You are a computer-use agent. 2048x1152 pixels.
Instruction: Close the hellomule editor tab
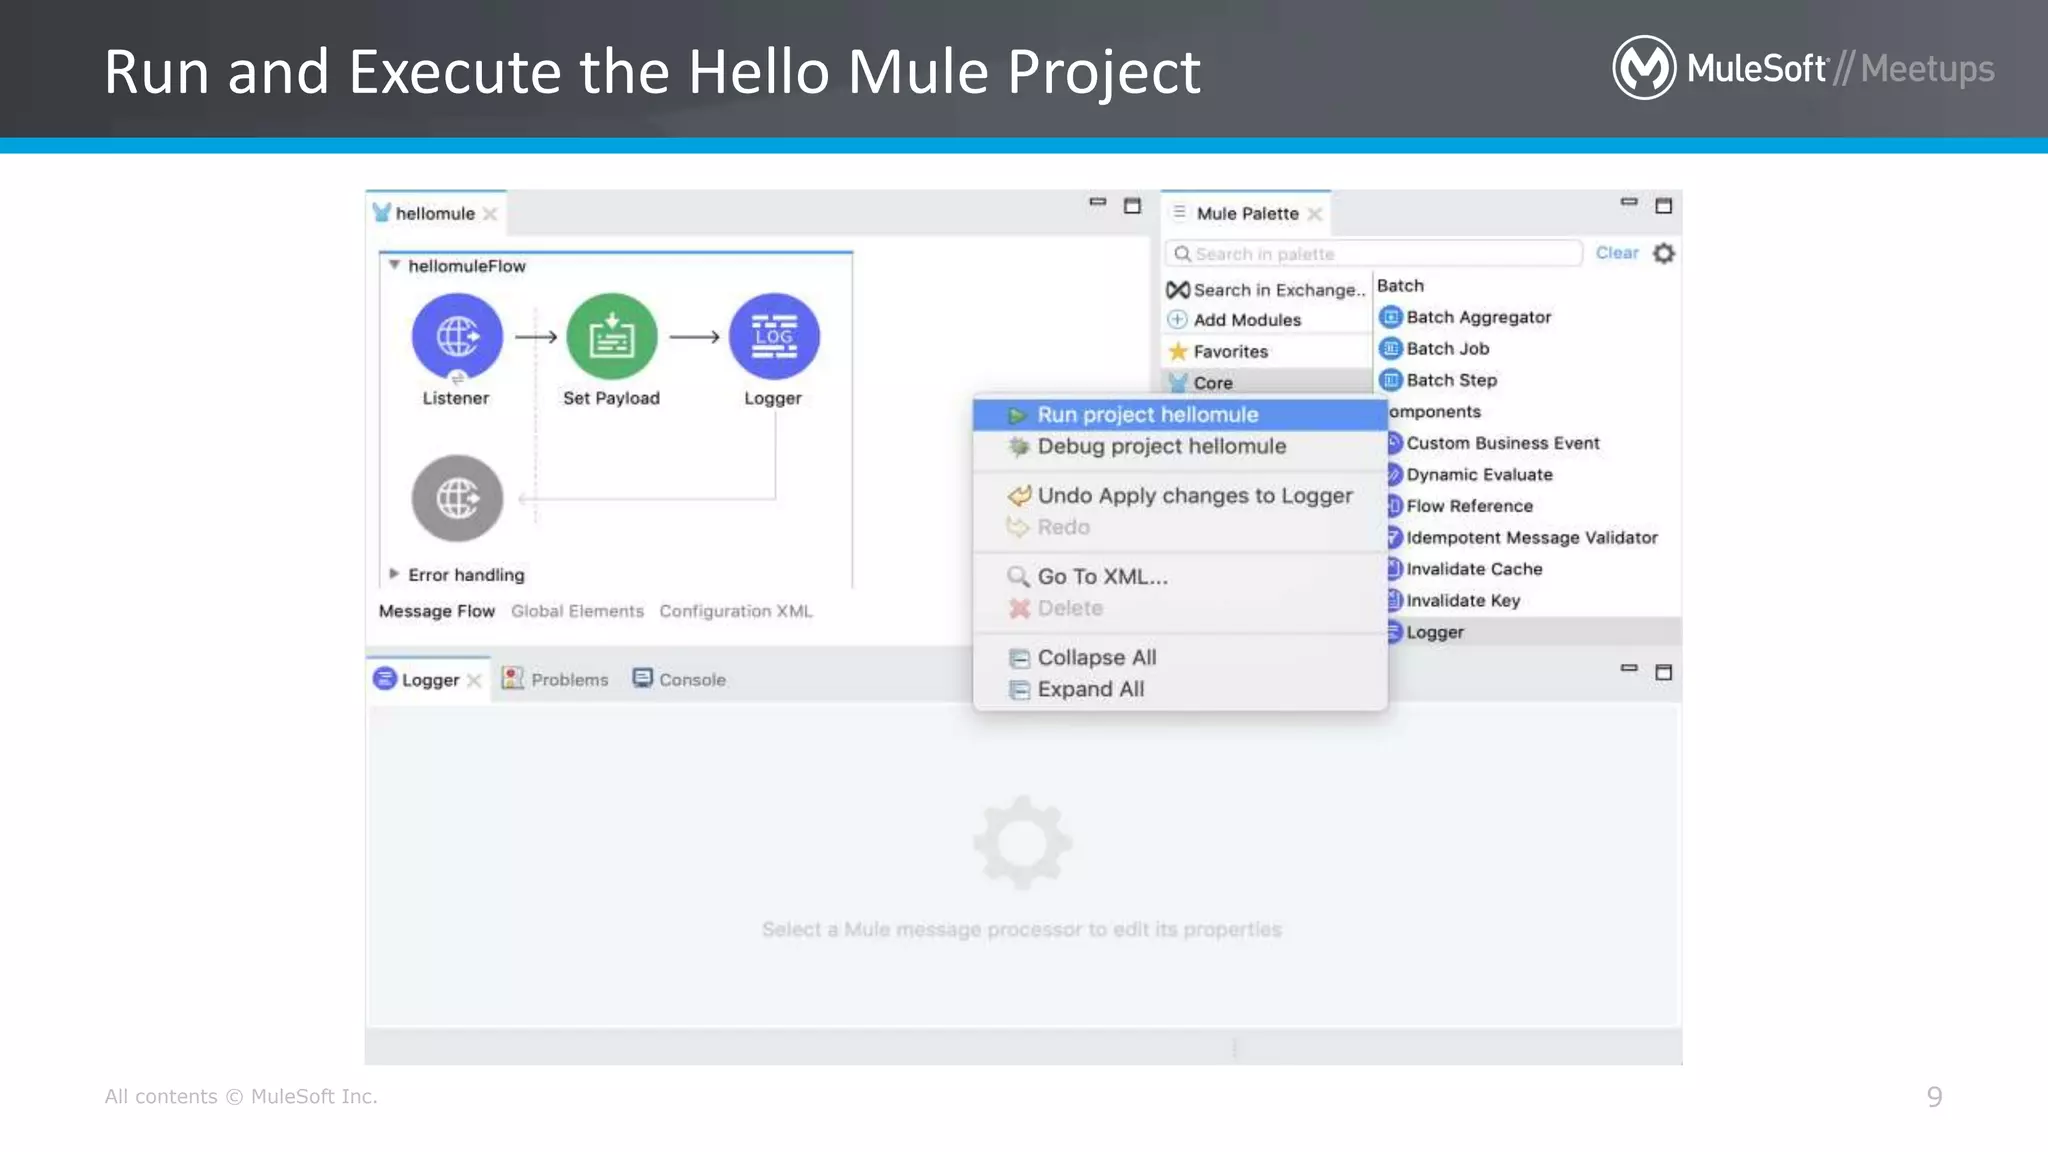click(x=490, y=214)
